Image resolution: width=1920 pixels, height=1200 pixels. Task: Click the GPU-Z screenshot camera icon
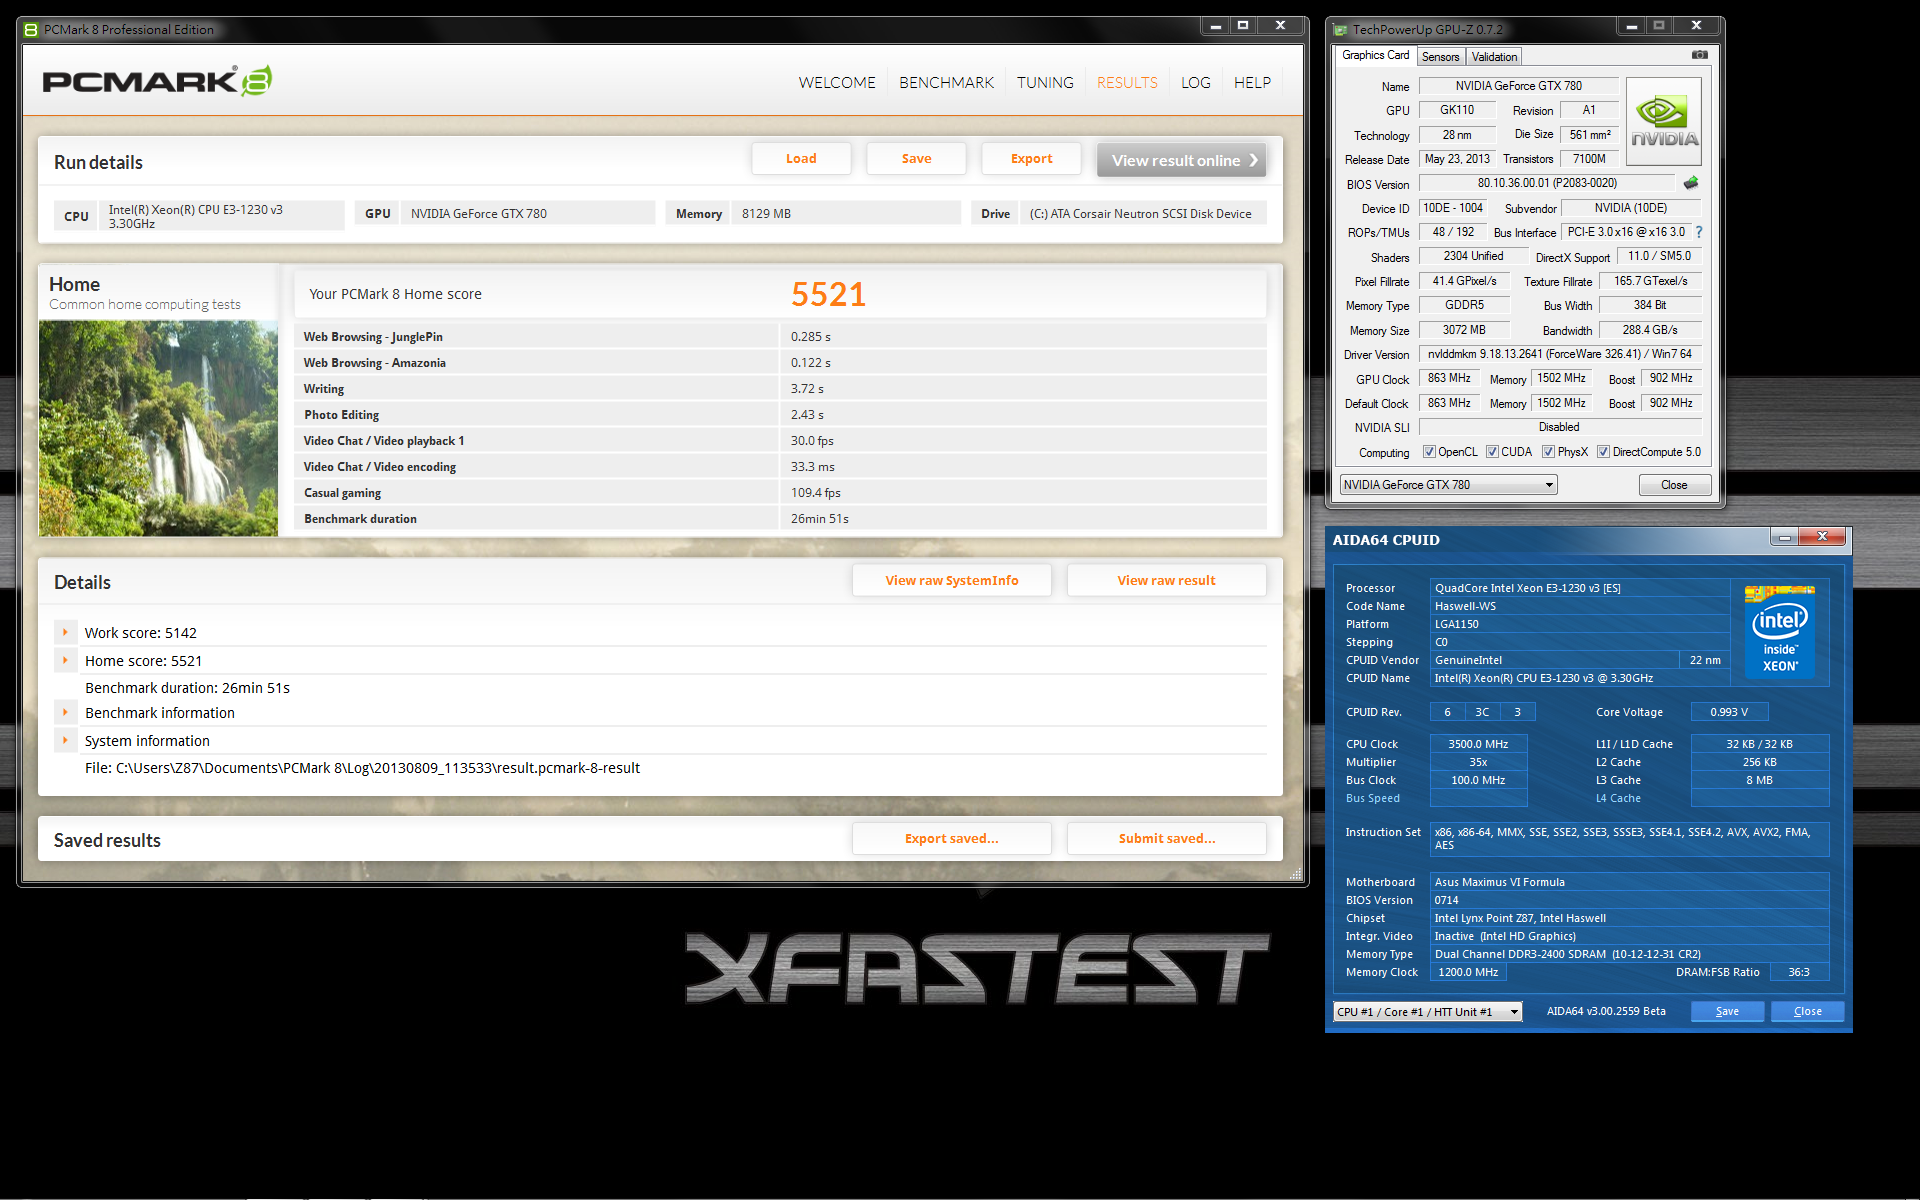click(x=1699, y=55)
